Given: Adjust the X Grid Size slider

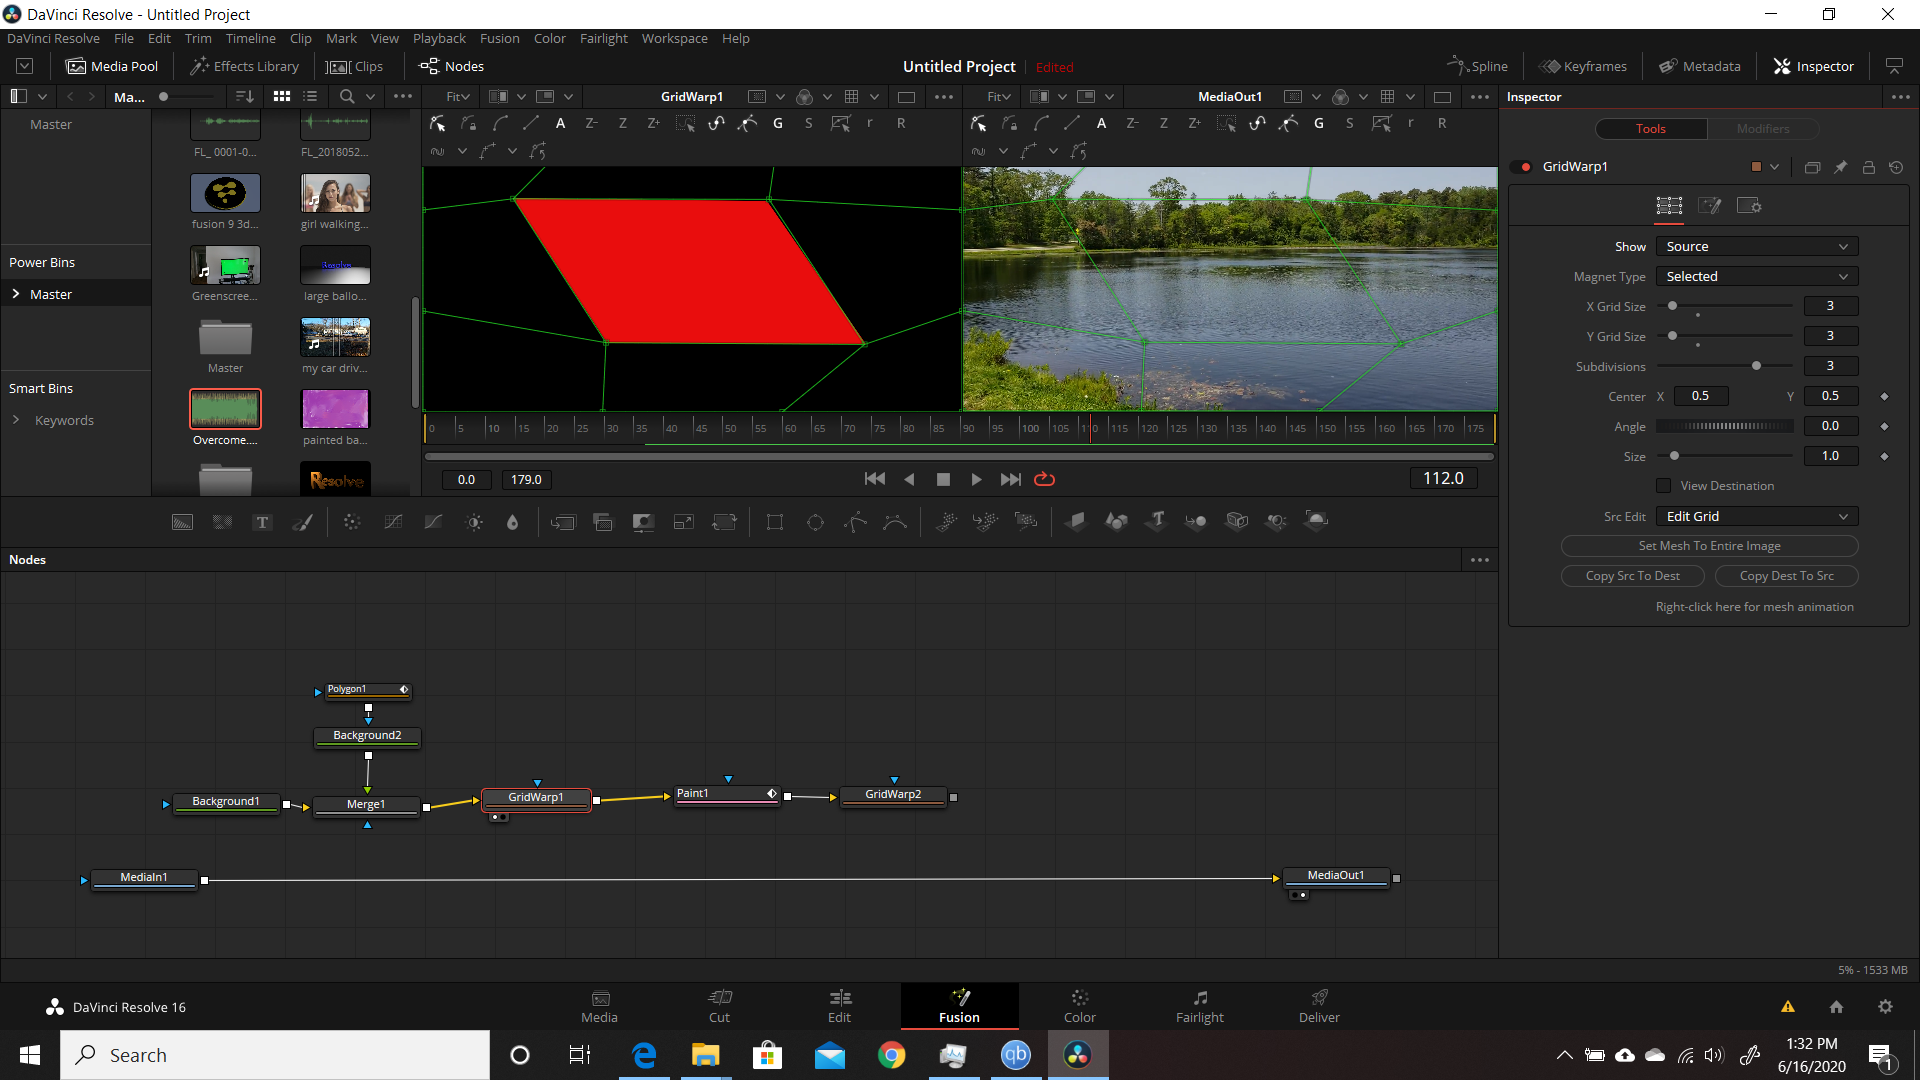Looking at the screenshot, I should click(x=1725, y=306).
